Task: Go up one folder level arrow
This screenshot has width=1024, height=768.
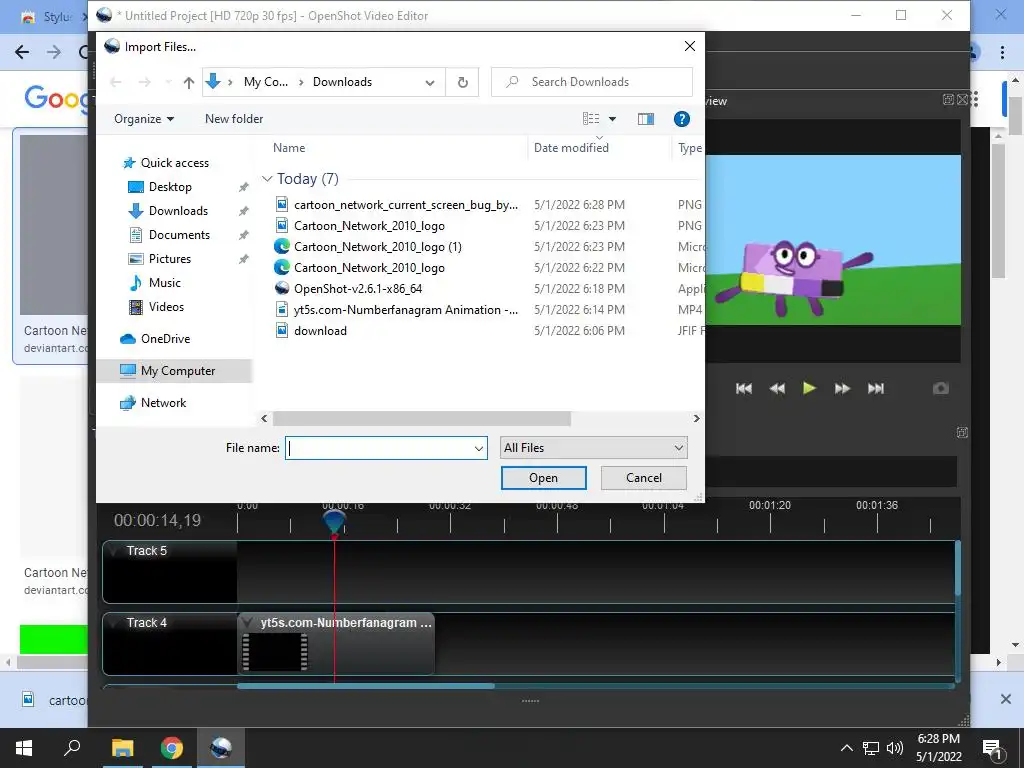Action: click(x=189, y=82)
